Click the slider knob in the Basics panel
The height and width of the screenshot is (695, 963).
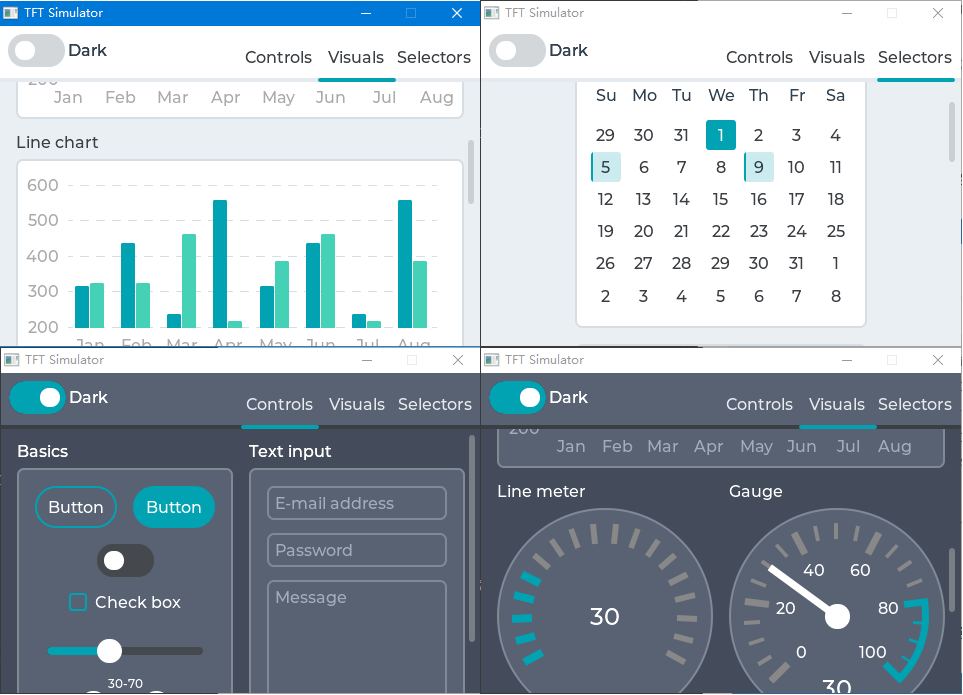tap(109, 651)
